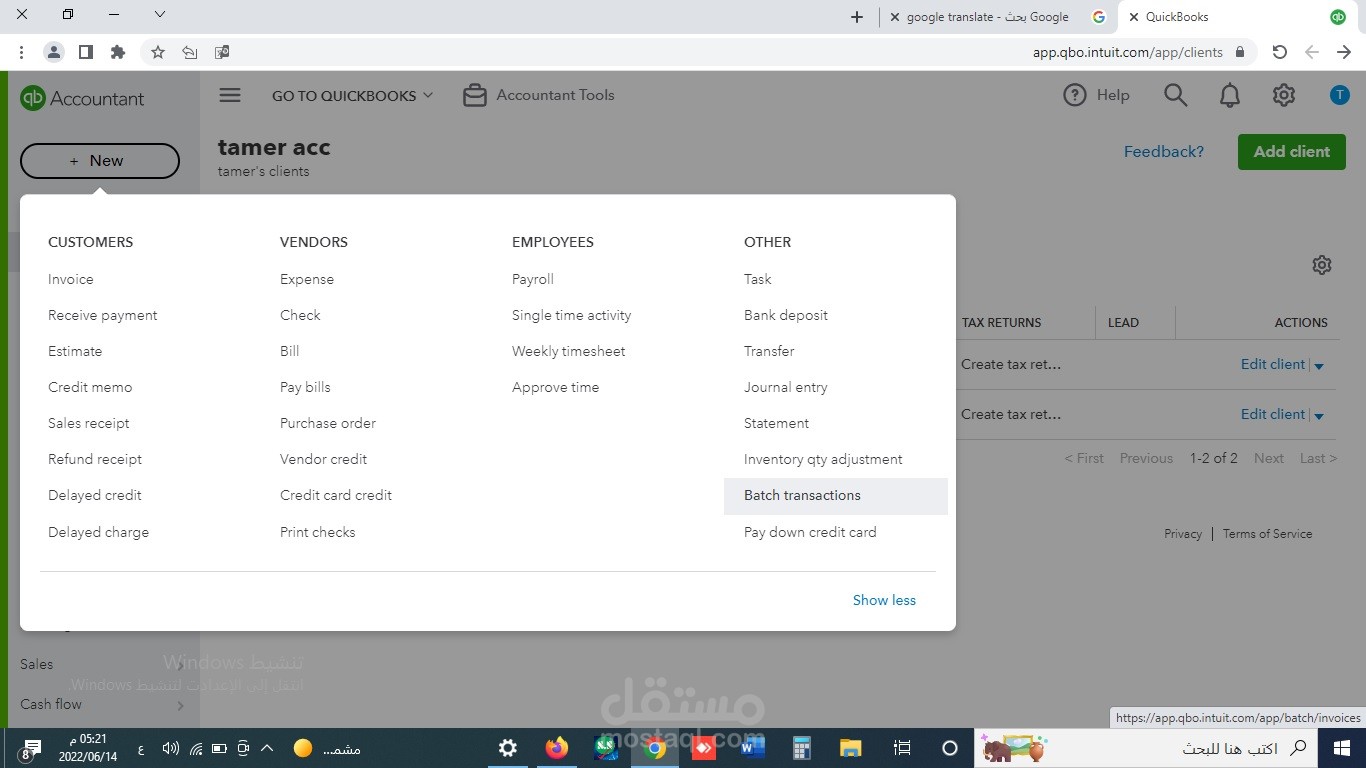
Task: Click the share page icon in address bar
Action: click(190, 52)
